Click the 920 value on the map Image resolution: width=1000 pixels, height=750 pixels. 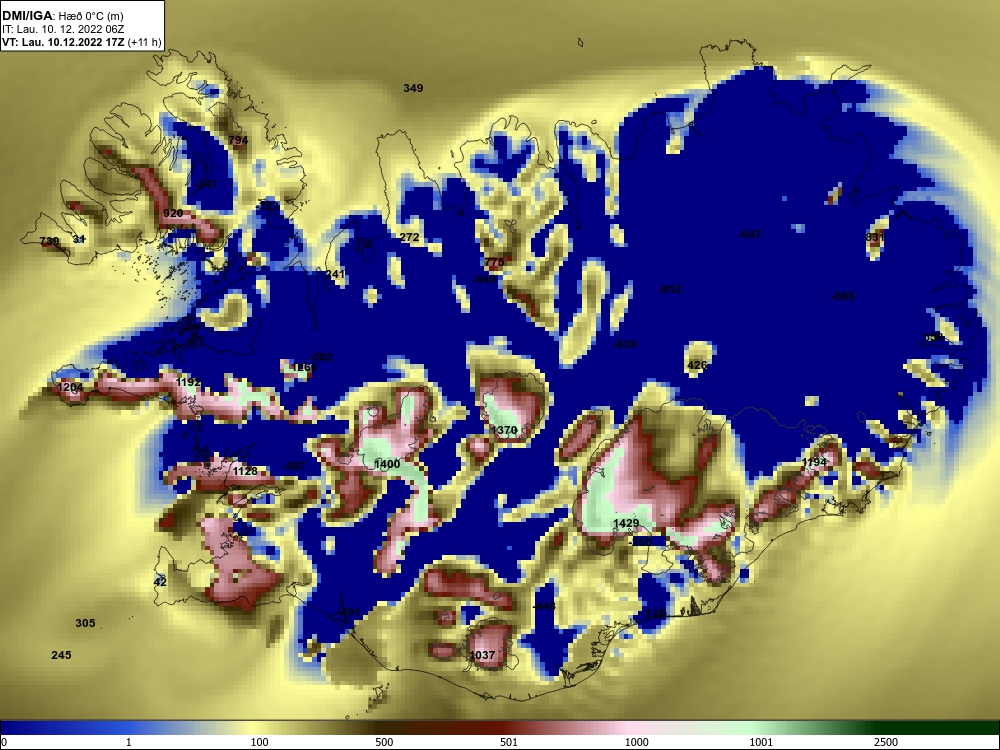click(x=173, y=213)
